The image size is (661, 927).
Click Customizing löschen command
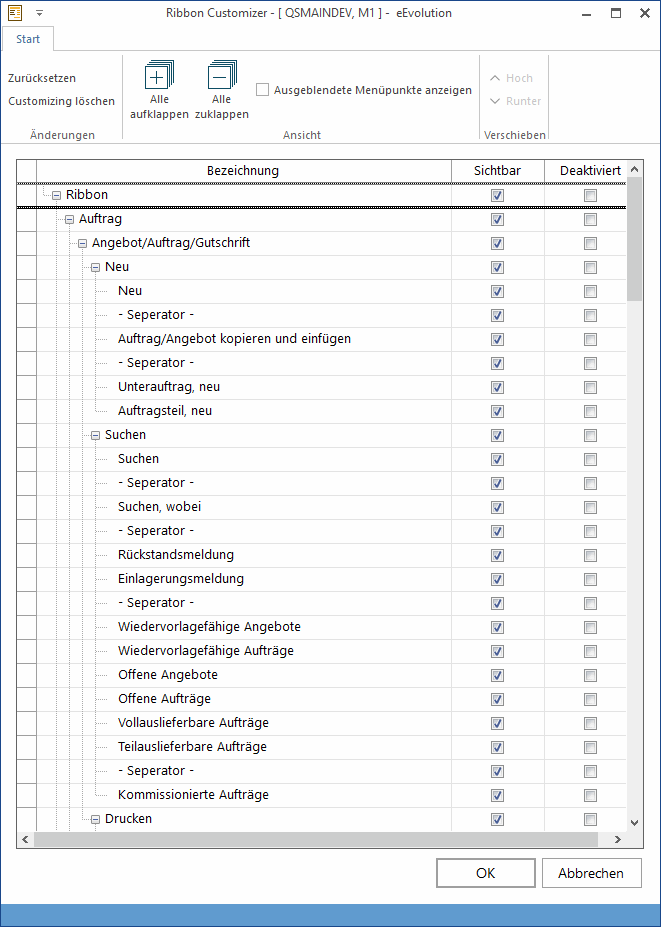point(61,101)
